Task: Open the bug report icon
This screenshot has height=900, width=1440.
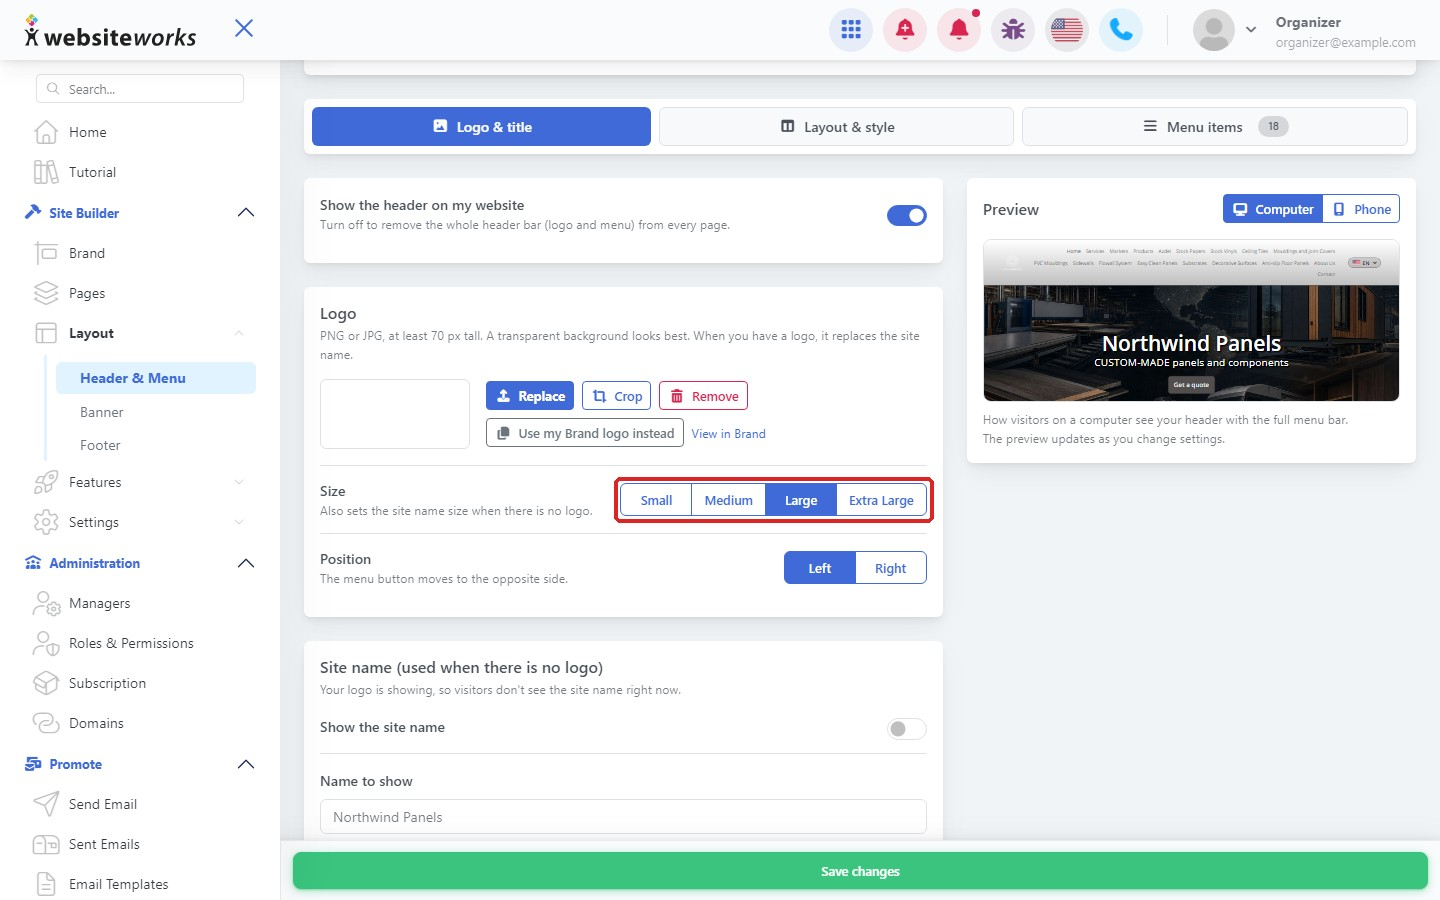Action: pos(1013,30)
